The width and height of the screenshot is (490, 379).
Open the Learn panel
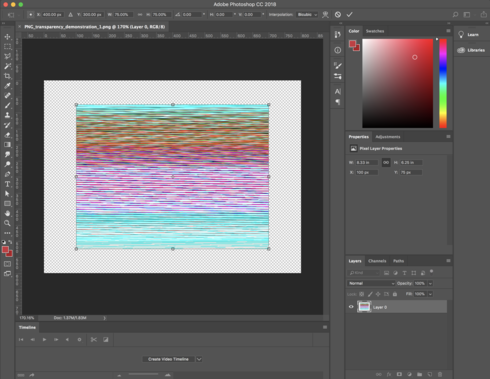click(x=469, y=35)
